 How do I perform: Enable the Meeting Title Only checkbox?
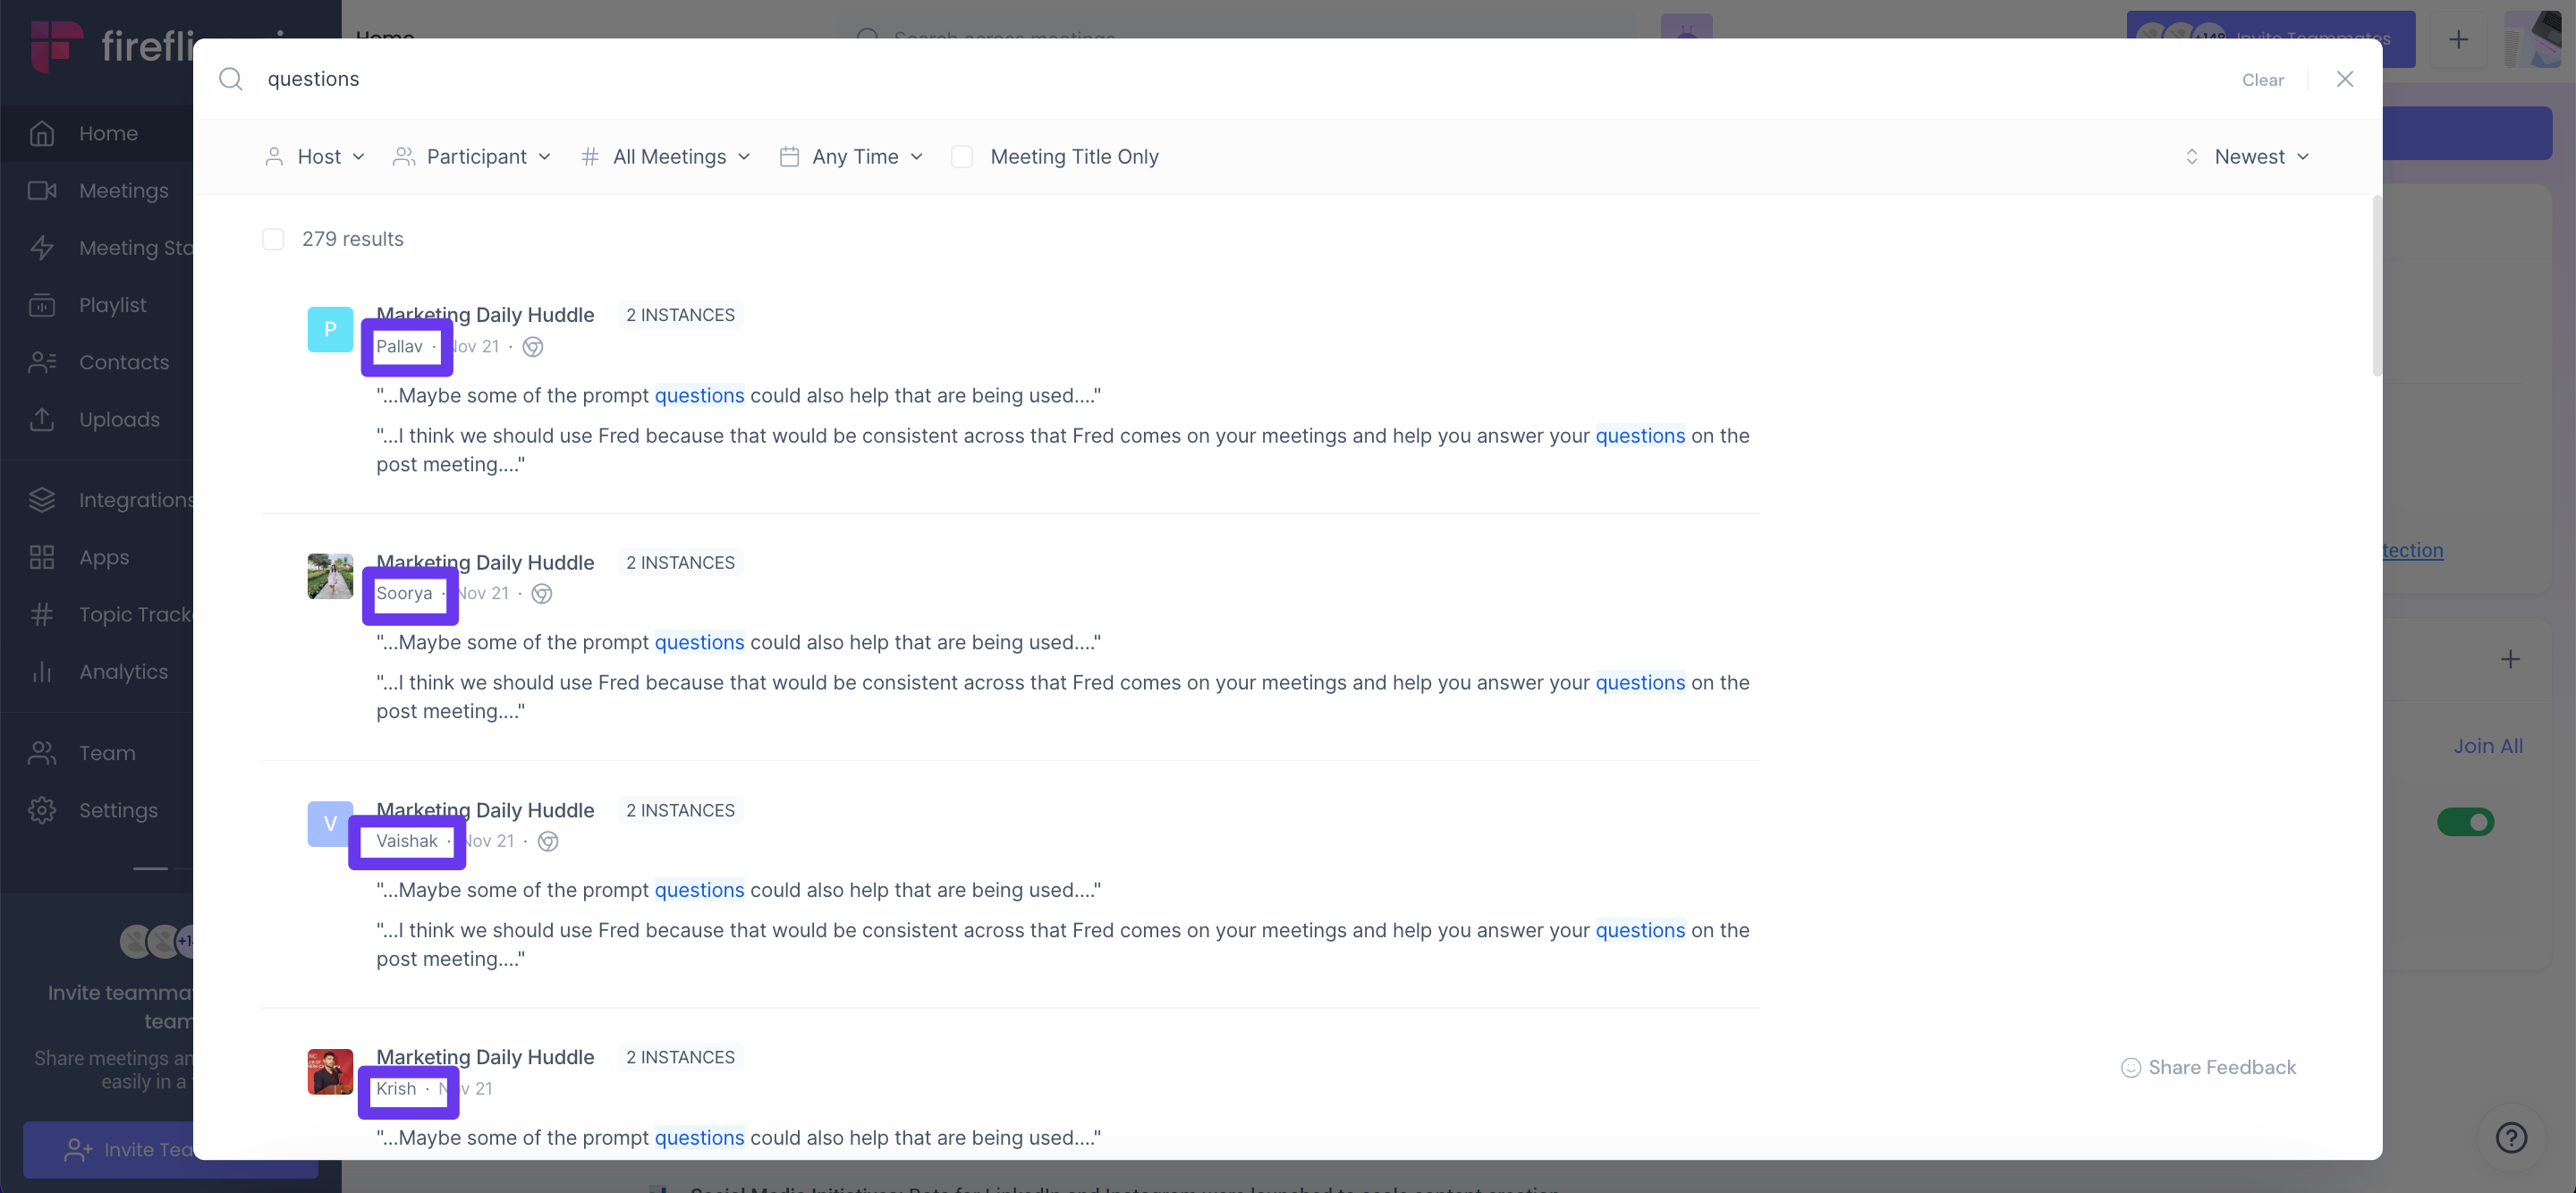(x=961, y=156)
